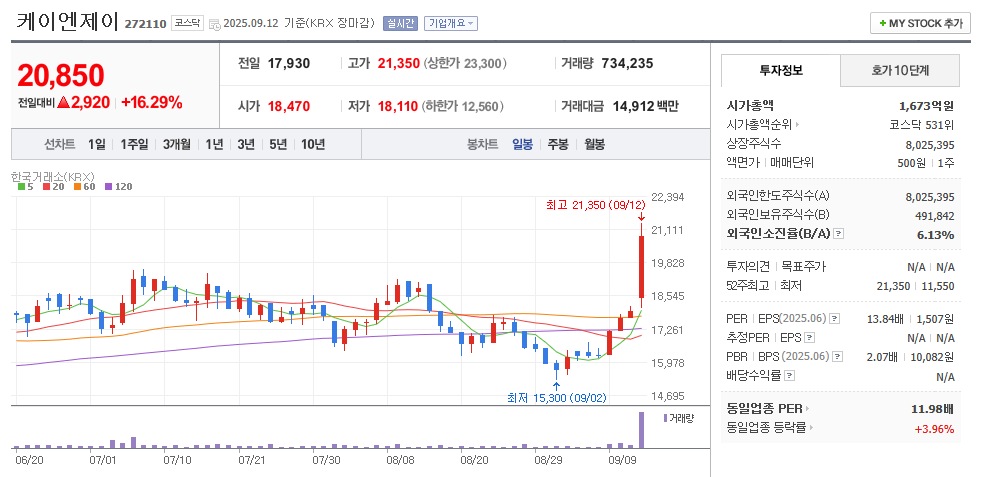Select the 5년 line chart period

277,145
